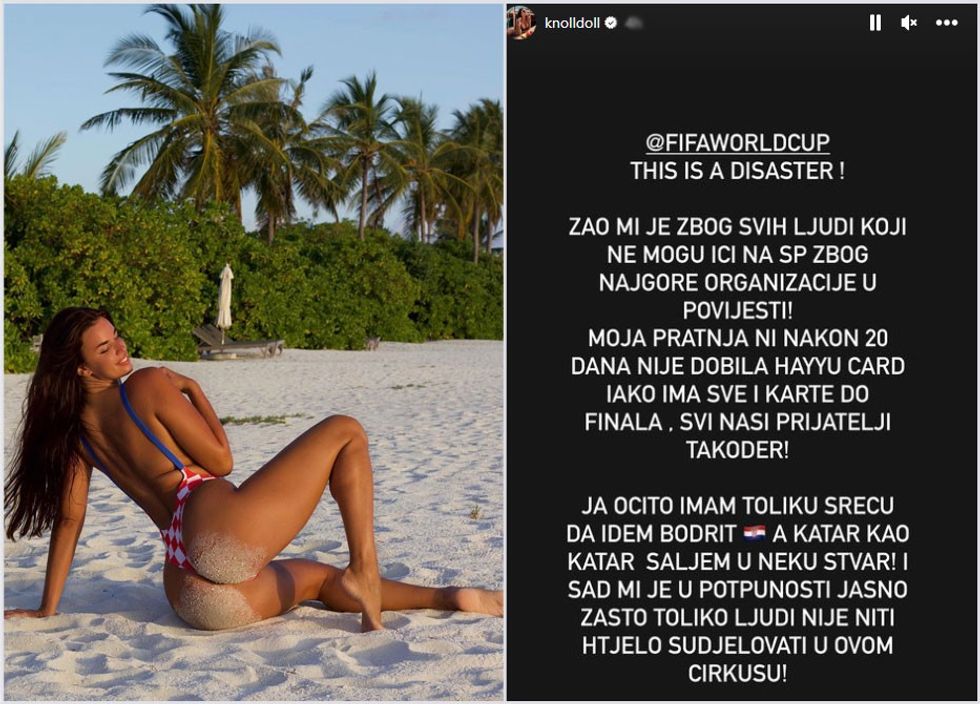Viewport: 980px width, 704px height.
Task: Click the word "CIRKUSU!" at the story end
Action: tap(738, 673)
